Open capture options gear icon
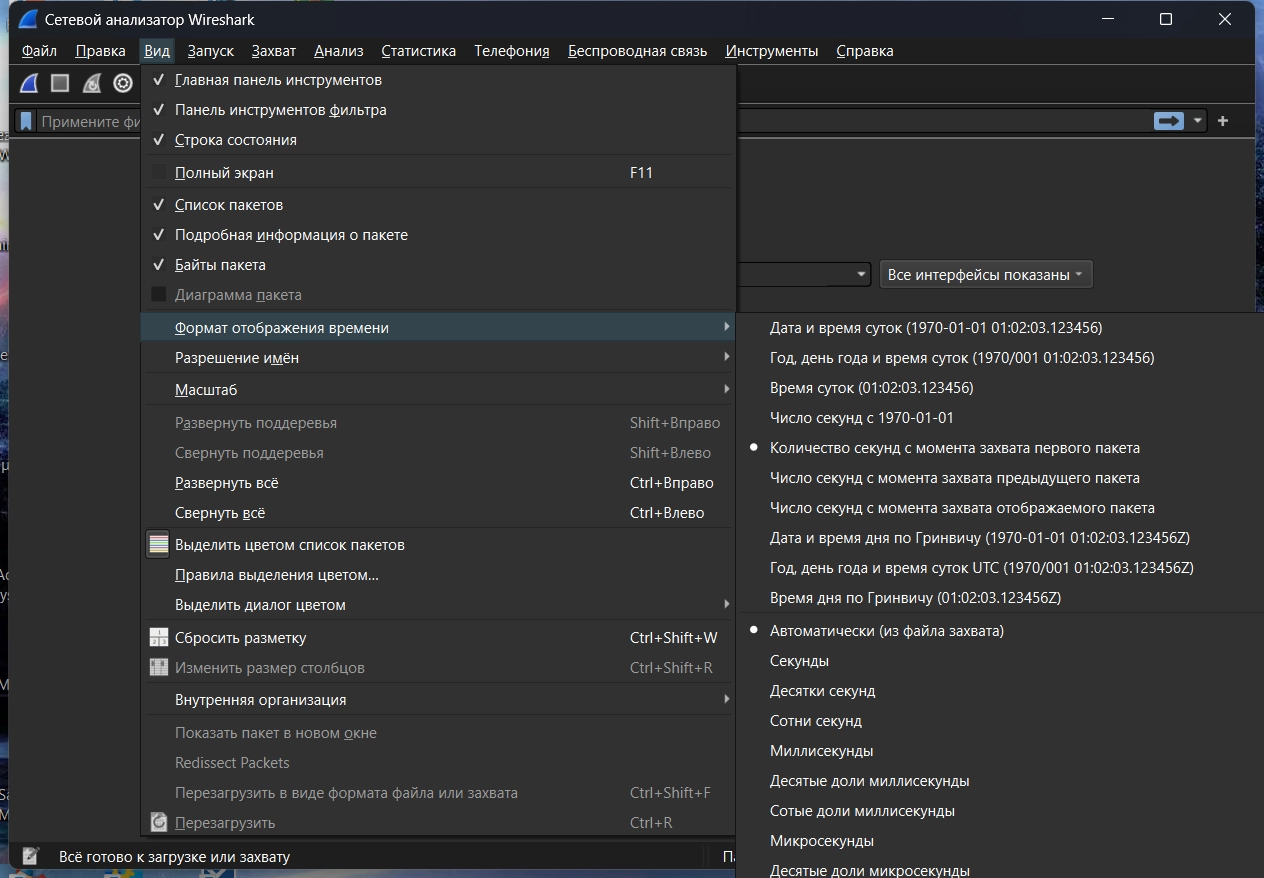 123,83
